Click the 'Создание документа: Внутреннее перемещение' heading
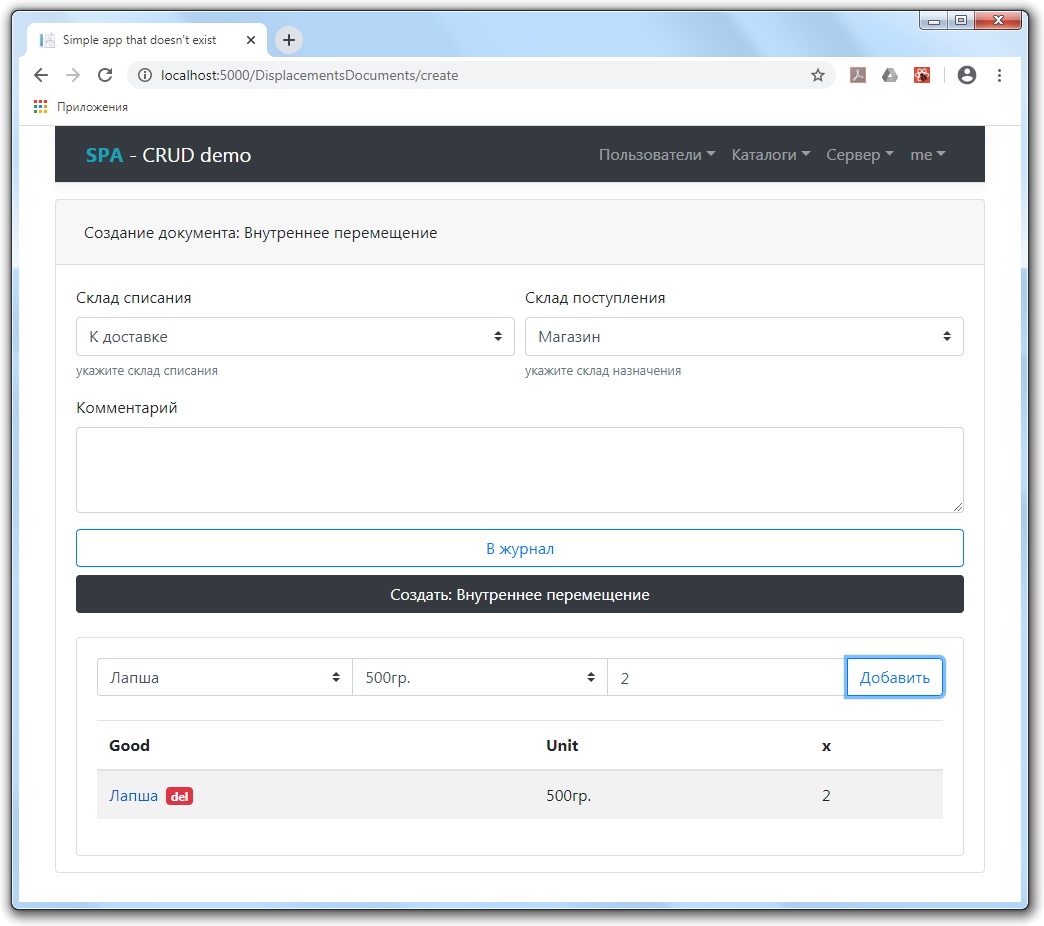 (260, 233)
